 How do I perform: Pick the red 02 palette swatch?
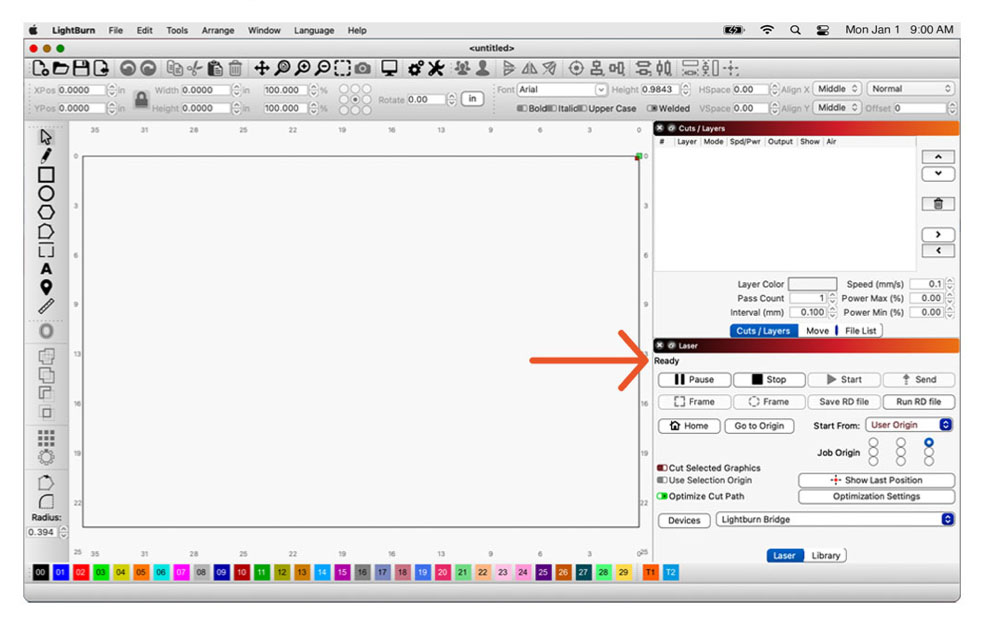(81, 573)
